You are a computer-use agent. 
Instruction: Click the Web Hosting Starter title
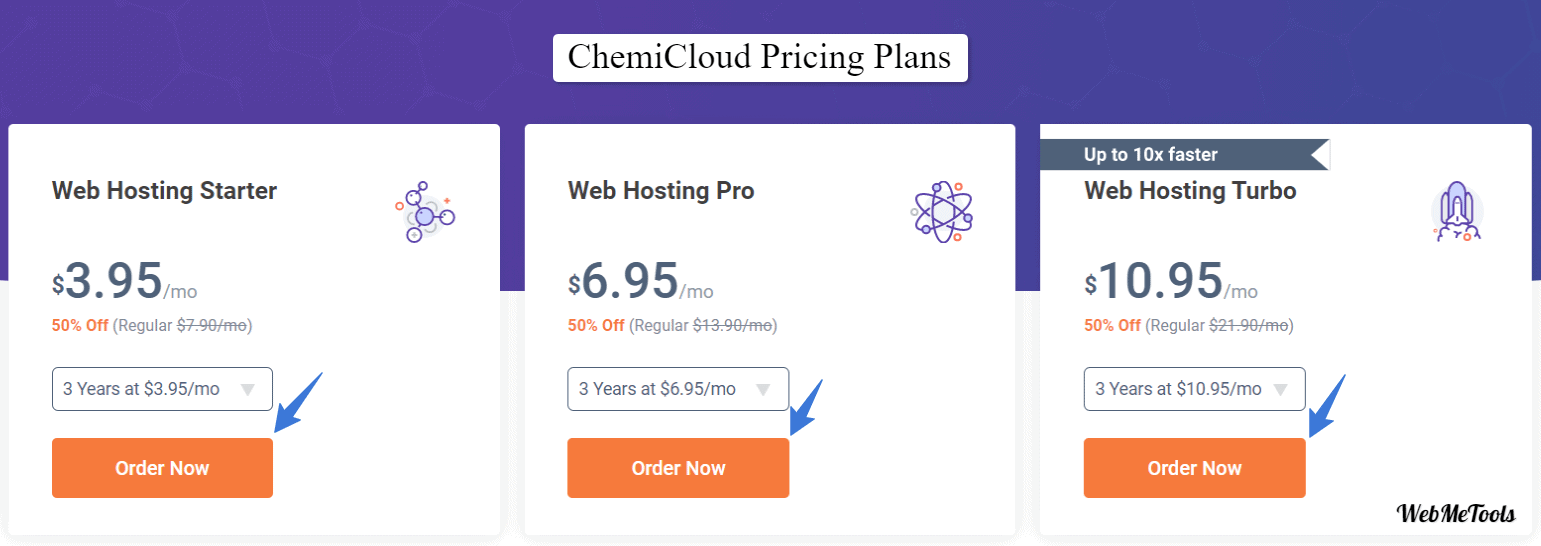coord(164,190)
